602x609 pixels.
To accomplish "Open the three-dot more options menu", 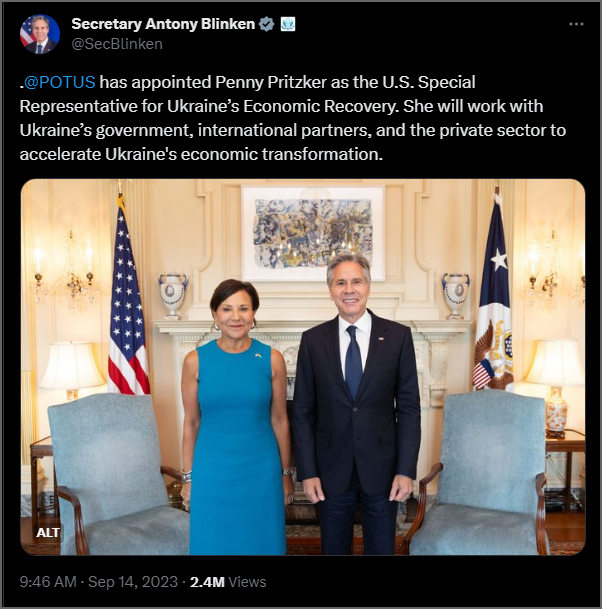I will coord(576,24).
